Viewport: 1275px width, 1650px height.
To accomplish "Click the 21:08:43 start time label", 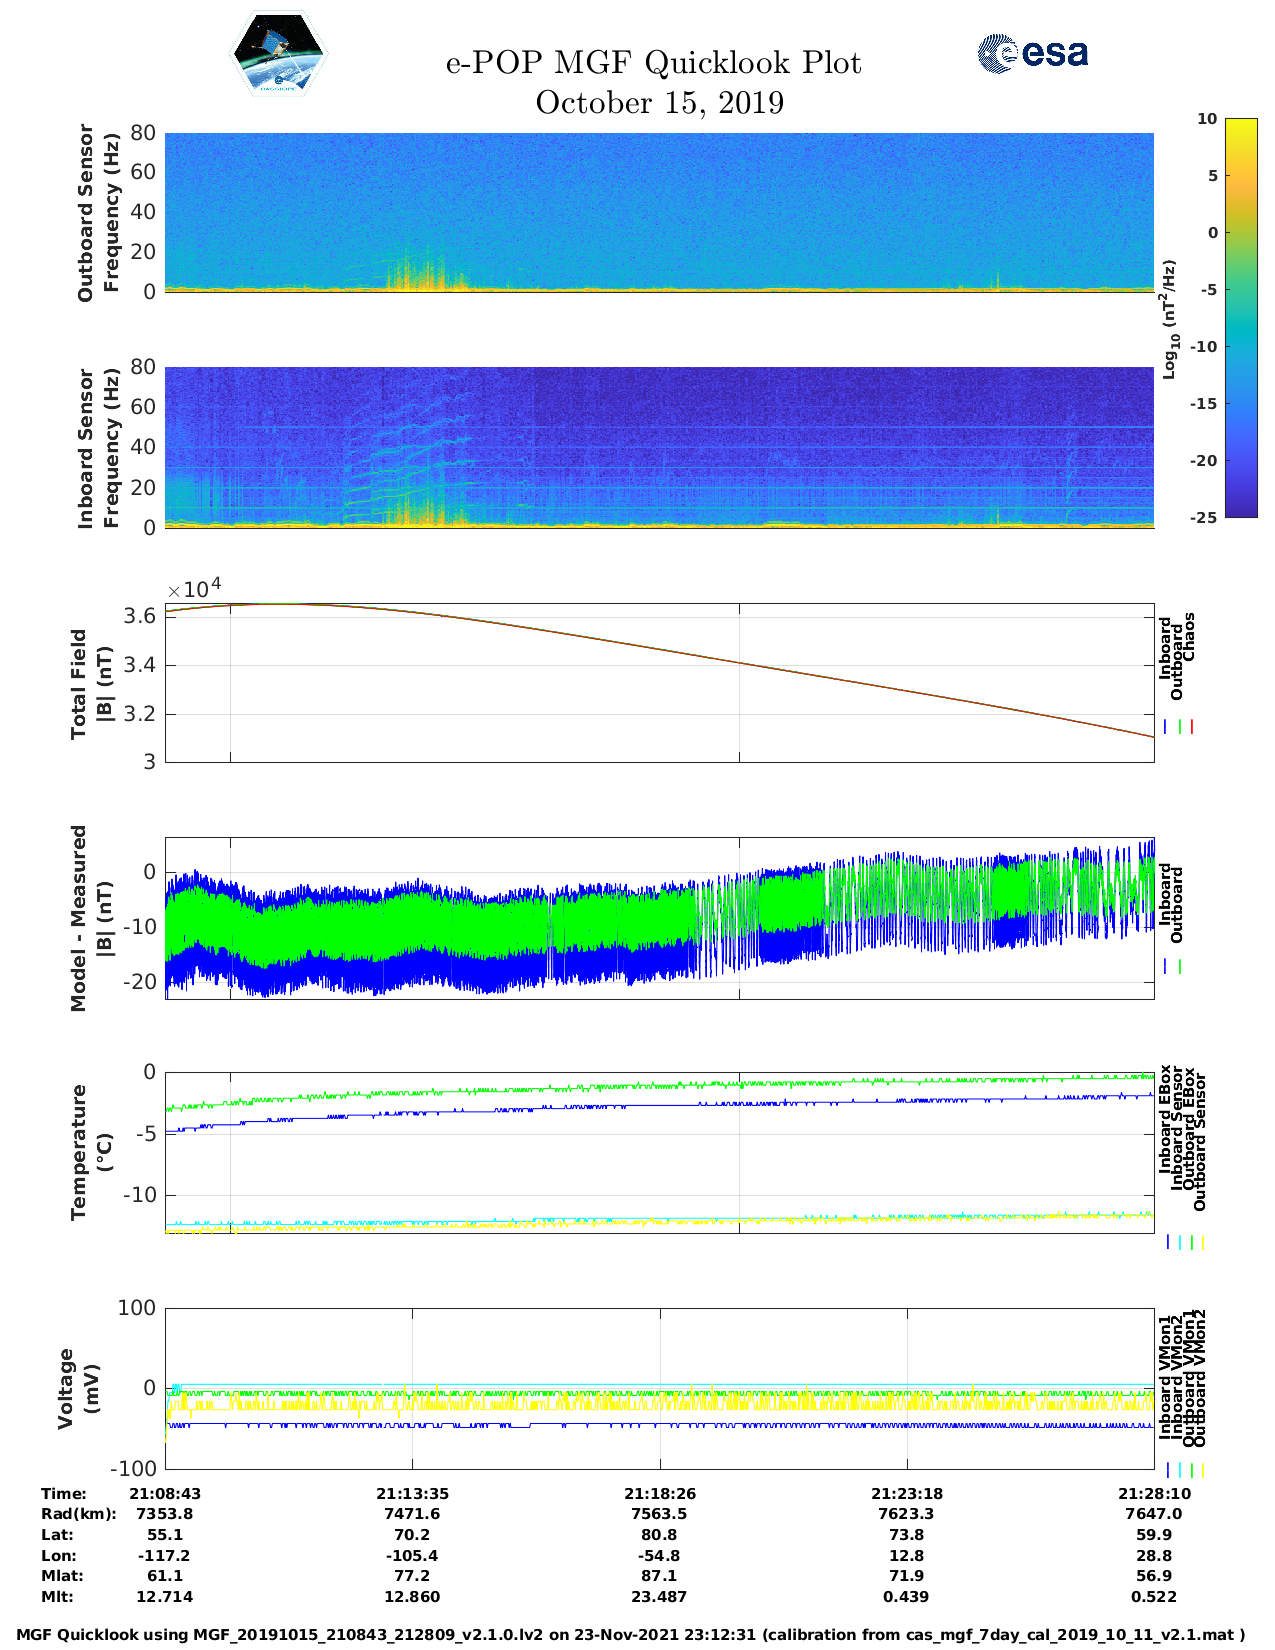I will pos(165,1493).
